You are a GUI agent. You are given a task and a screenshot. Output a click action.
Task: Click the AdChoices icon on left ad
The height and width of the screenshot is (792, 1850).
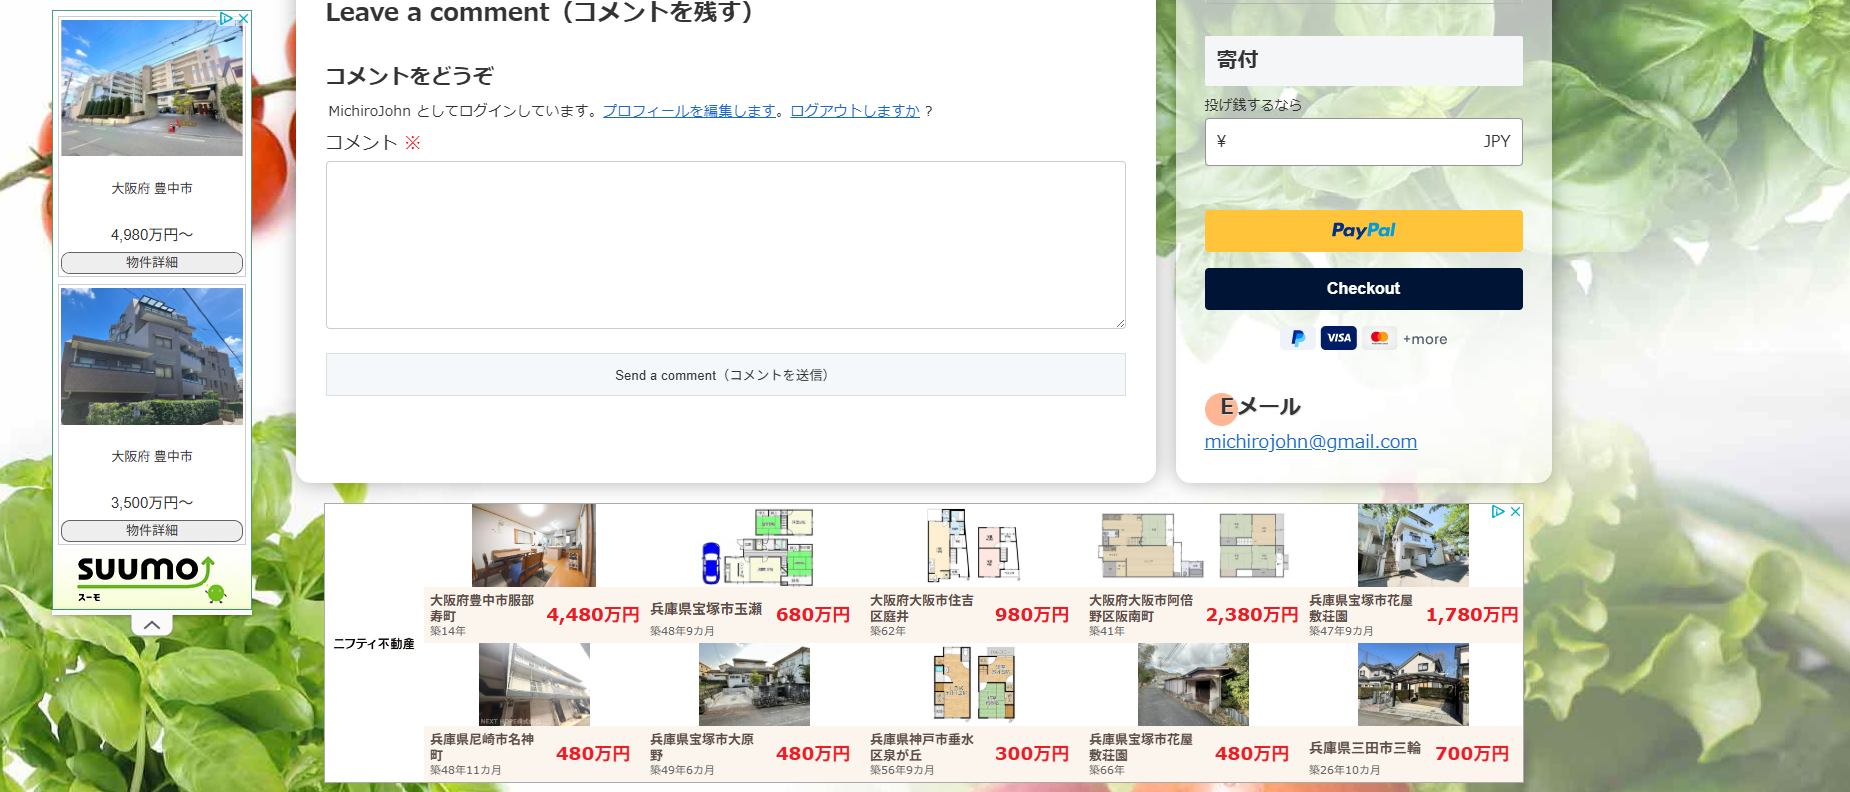pos(227,18)
